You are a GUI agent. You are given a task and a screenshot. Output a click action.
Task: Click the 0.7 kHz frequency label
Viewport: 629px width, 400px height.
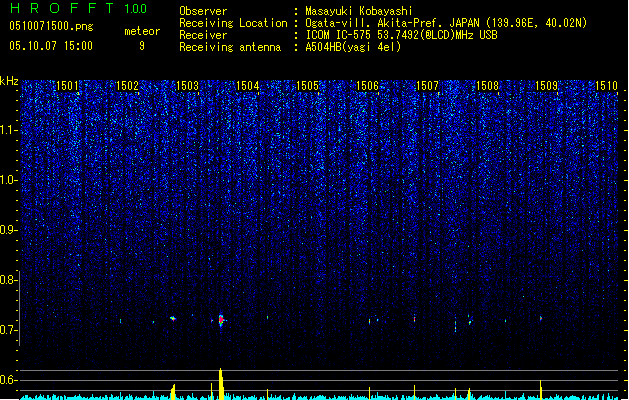pos(7,330)
